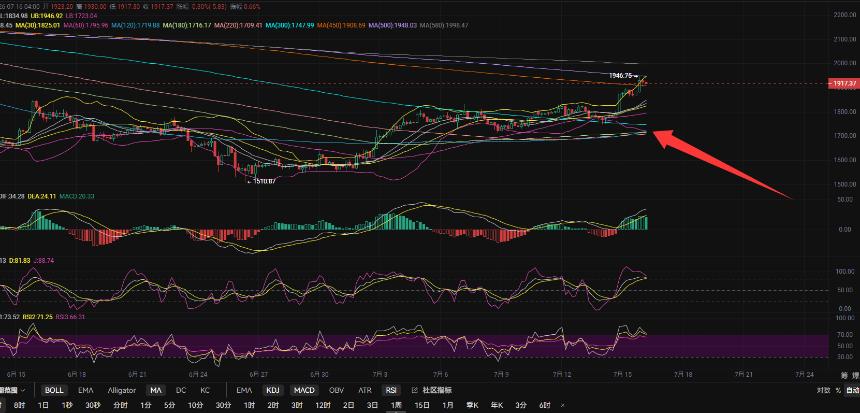The height and width of the screenshot is (413, 860).
Task: Switch to the 3分 timeframe
Action: (521, 405)
